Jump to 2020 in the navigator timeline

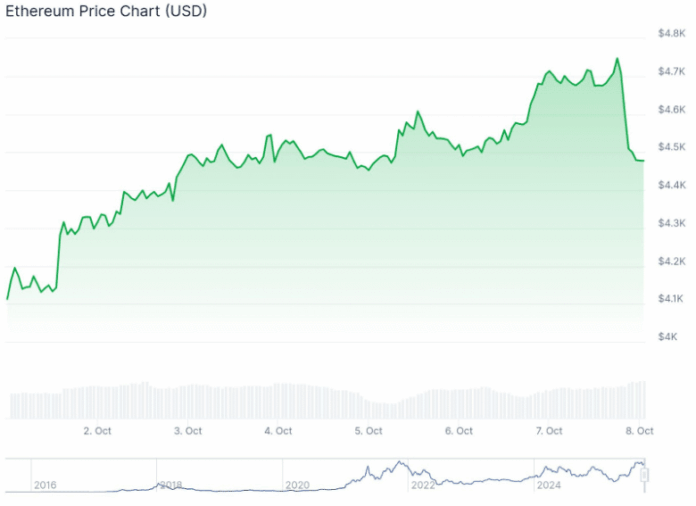[x=297, y=485]
